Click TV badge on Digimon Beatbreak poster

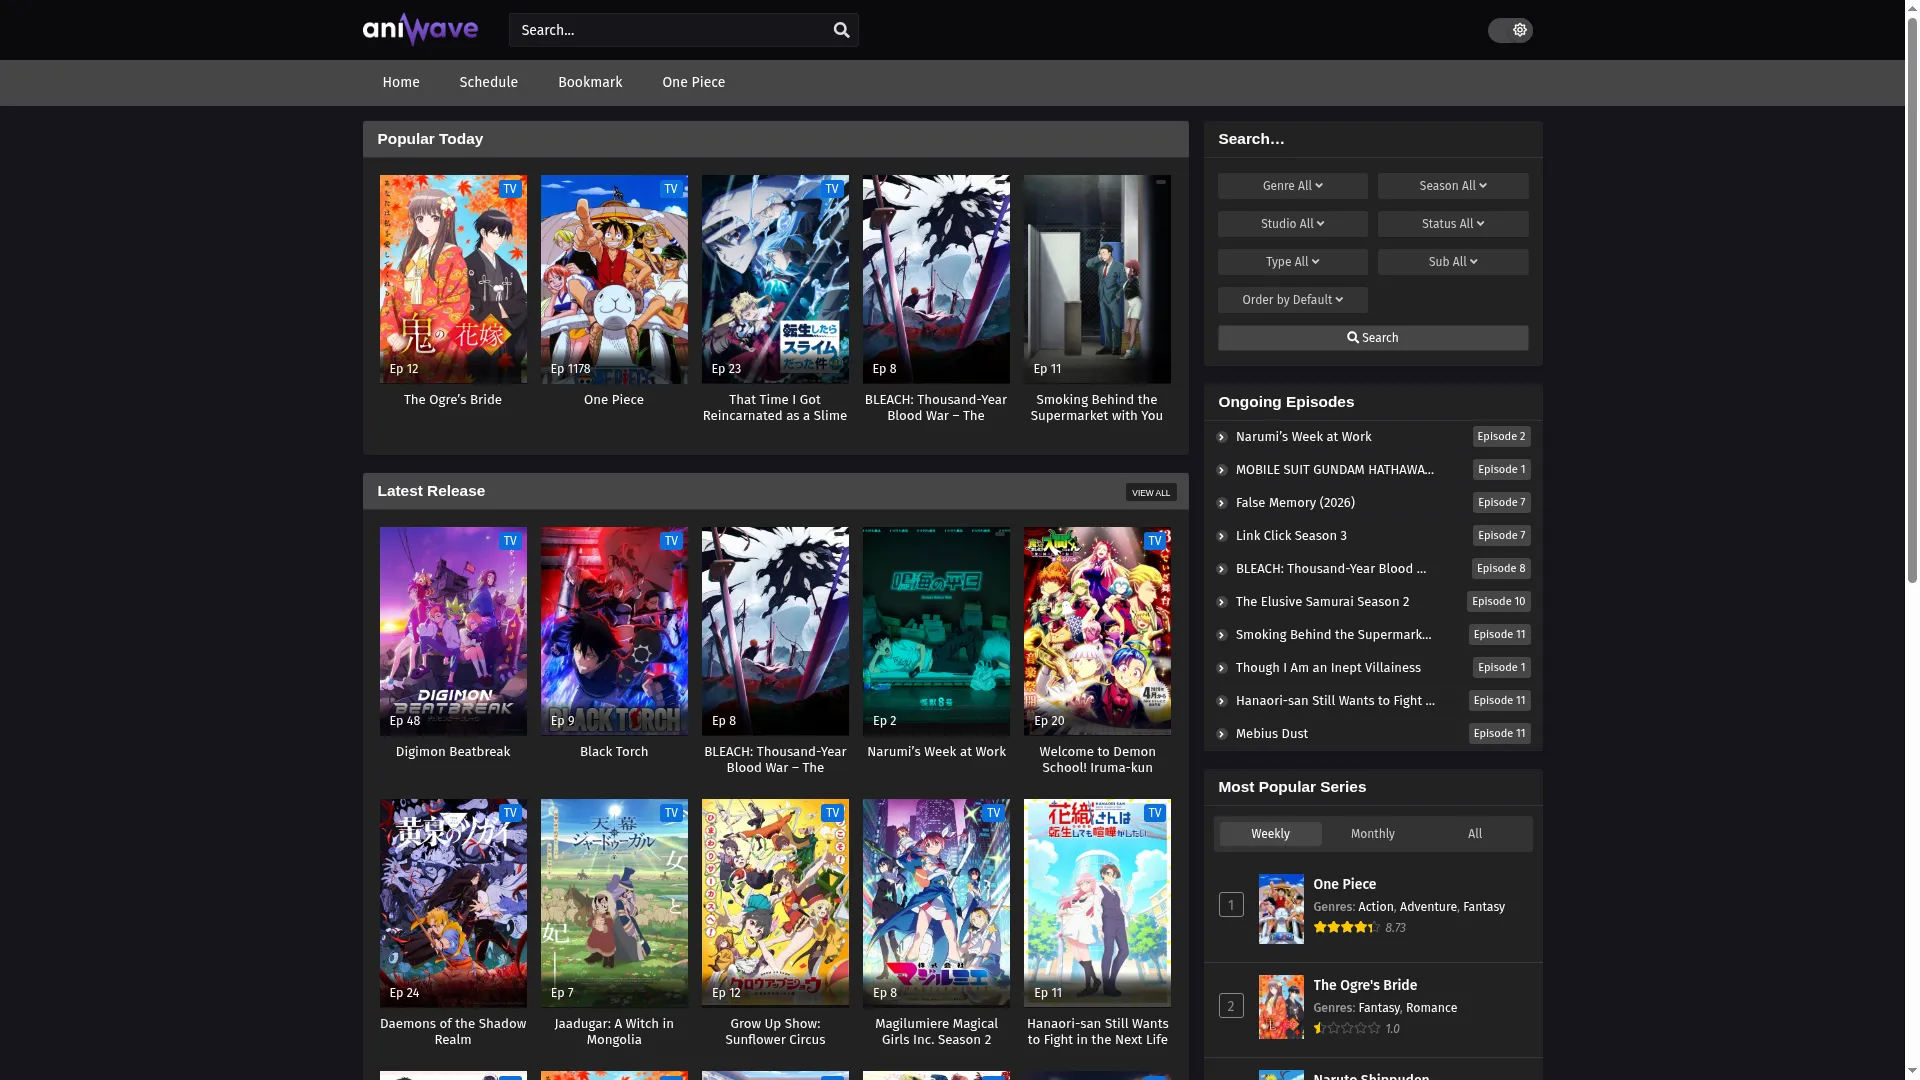click(510, 541)
